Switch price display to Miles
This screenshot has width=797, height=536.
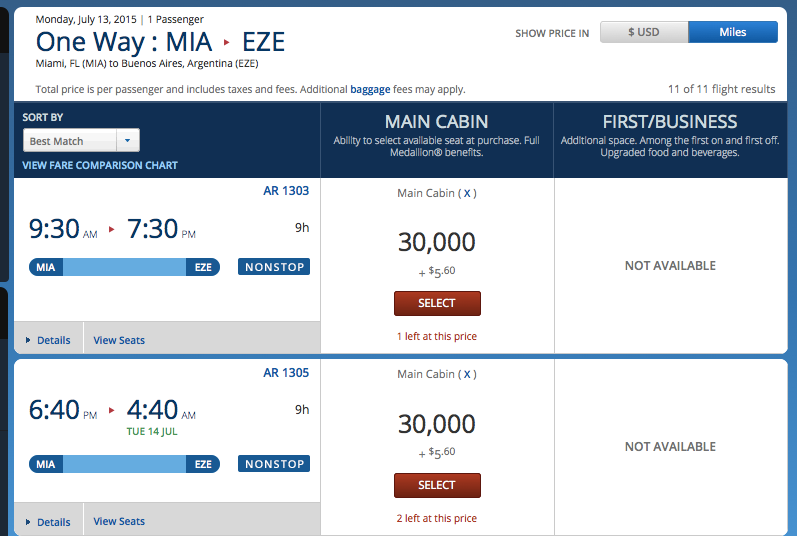pyautogui.click(x=732, y=32)
